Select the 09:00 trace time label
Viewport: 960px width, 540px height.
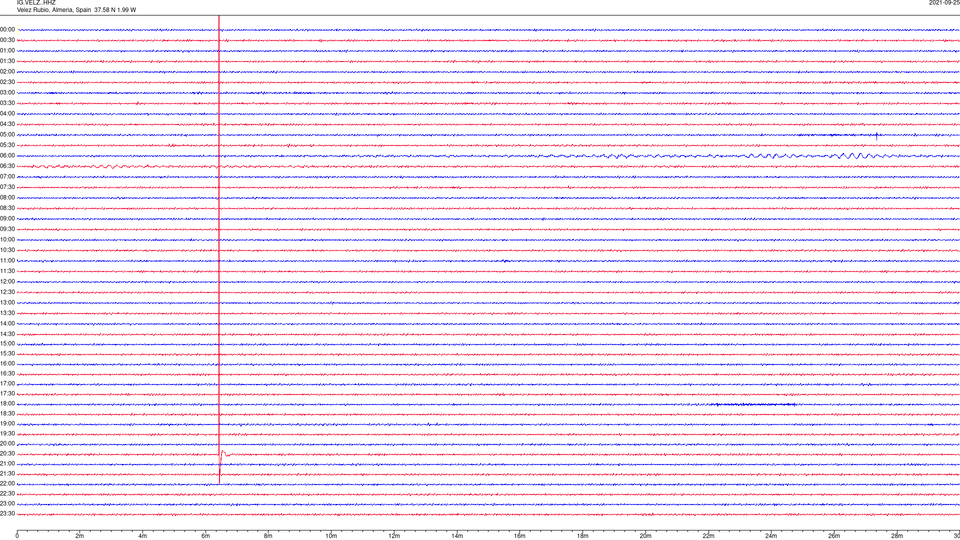[7, 219]
